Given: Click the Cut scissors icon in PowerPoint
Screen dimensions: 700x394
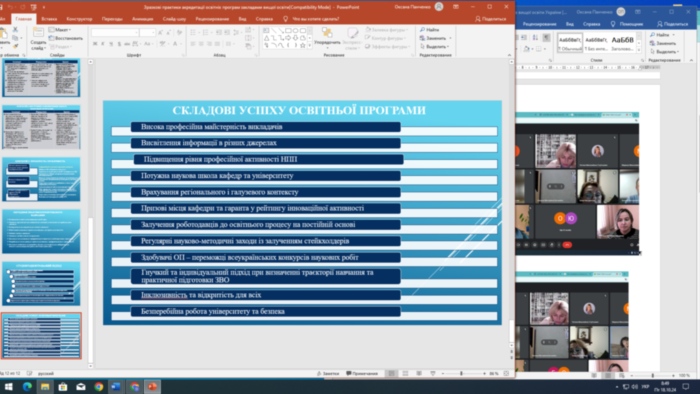Looking at the screenshot, I should (x=15, y=29).
